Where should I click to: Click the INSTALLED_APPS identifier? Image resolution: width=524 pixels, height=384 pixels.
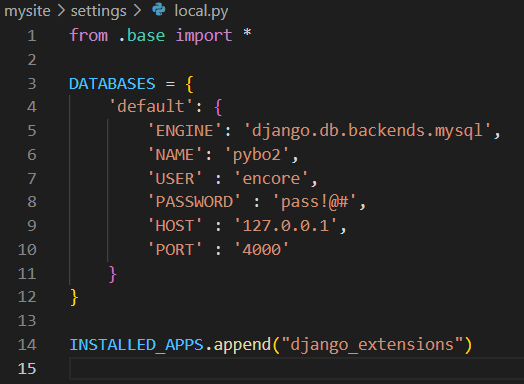click(x=136, y=345)
